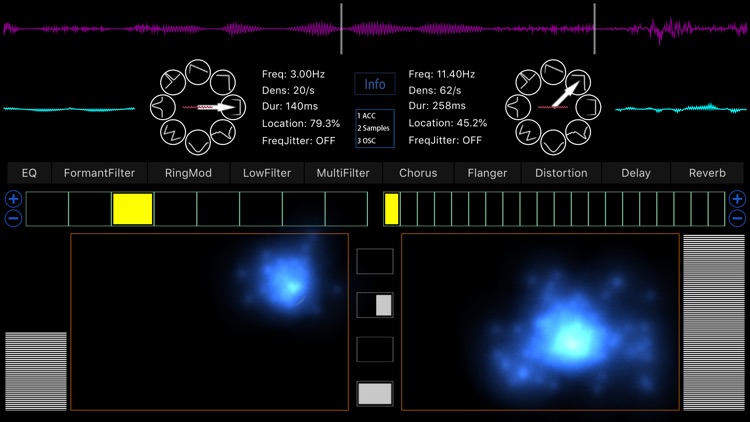Select second vertical marker on magenta waveform

click(x=595, y=29)
